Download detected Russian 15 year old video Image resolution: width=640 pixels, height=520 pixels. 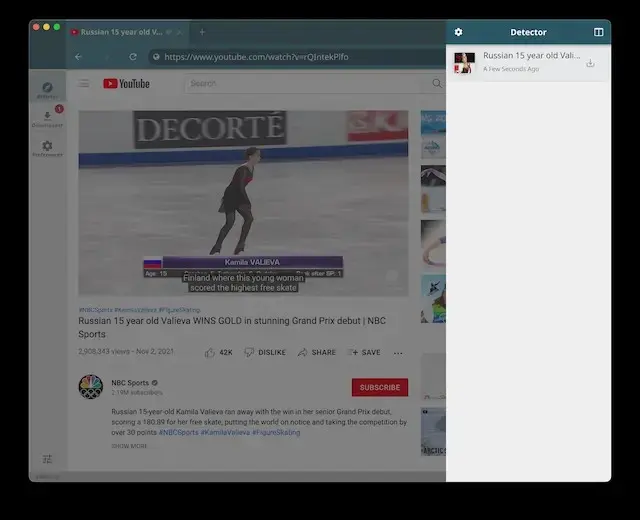[590, 63]
